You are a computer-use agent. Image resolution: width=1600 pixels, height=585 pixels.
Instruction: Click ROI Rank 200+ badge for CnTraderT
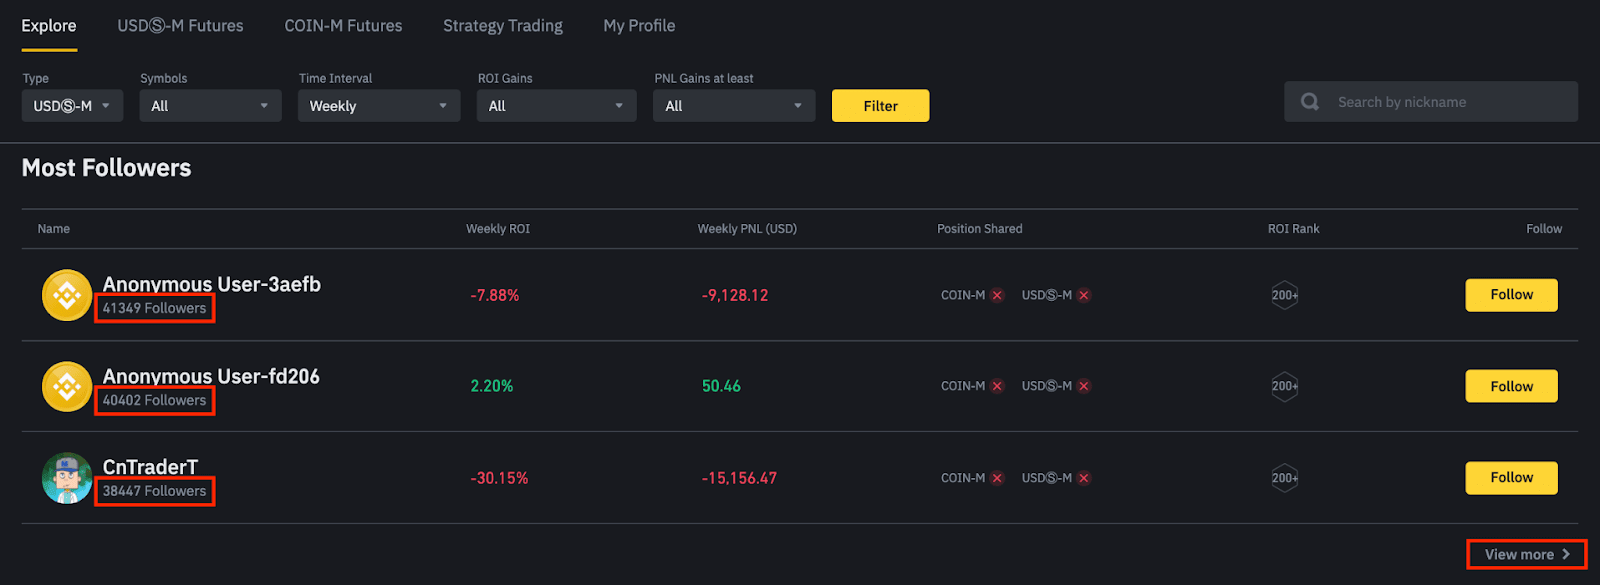point(1284,478)
